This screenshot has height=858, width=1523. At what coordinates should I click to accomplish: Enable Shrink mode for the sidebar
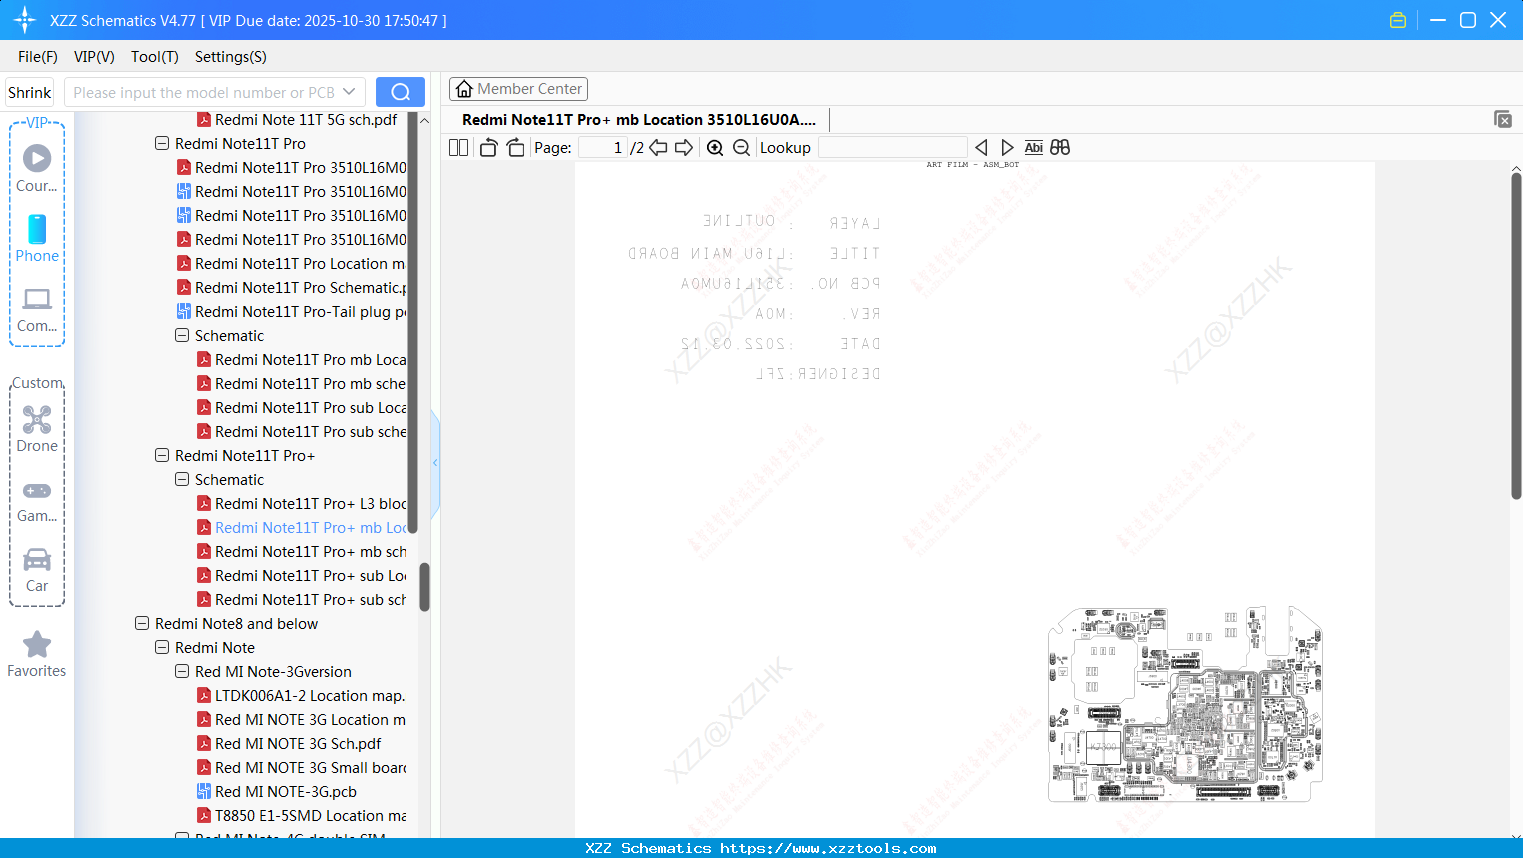29,91
